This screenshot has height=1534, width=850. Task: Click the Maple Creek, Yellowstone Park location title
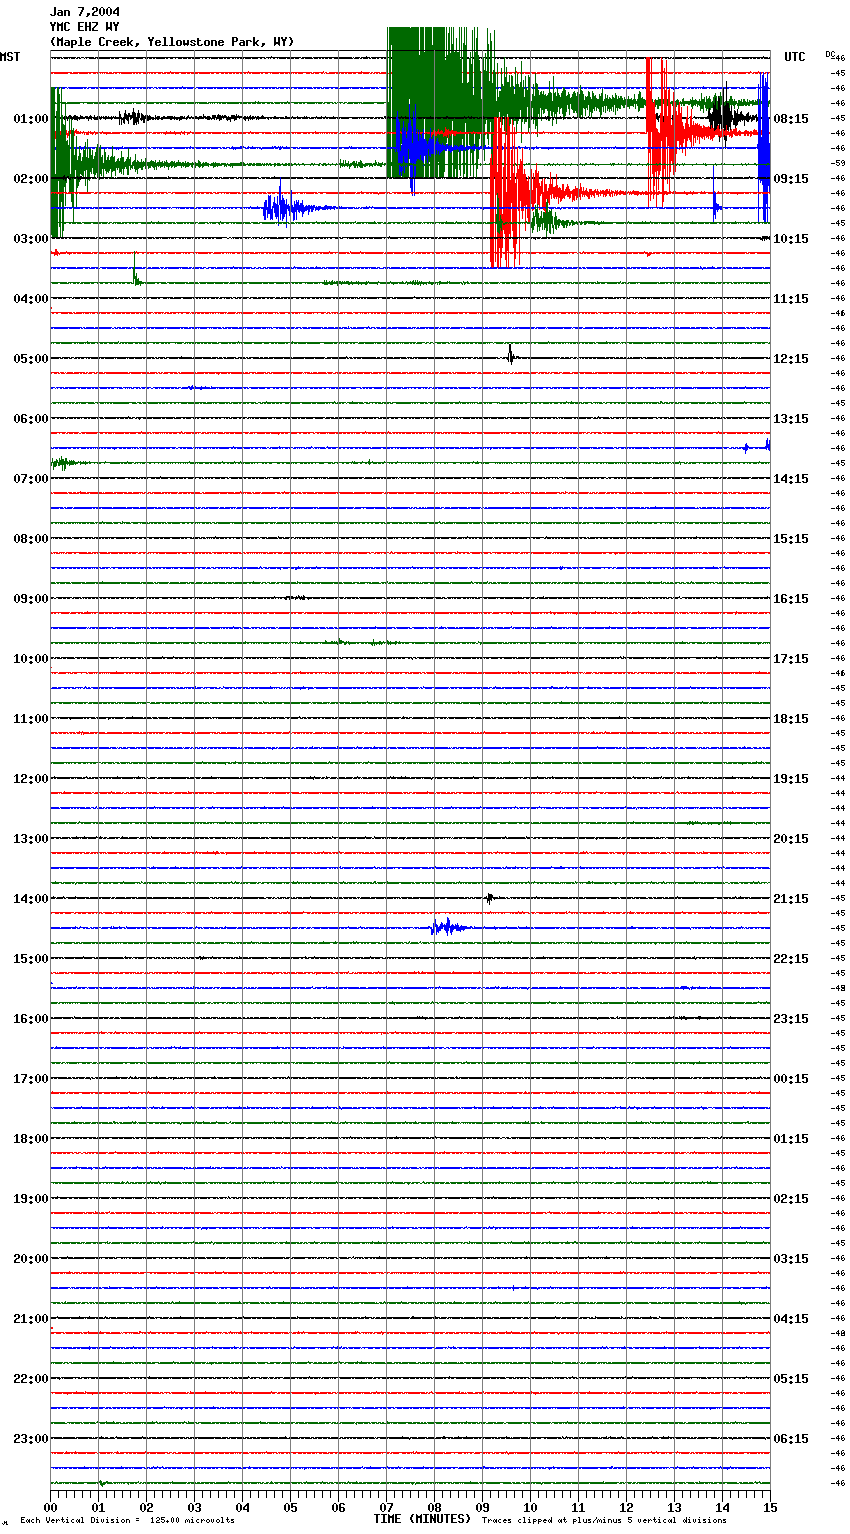click(172, 42)
